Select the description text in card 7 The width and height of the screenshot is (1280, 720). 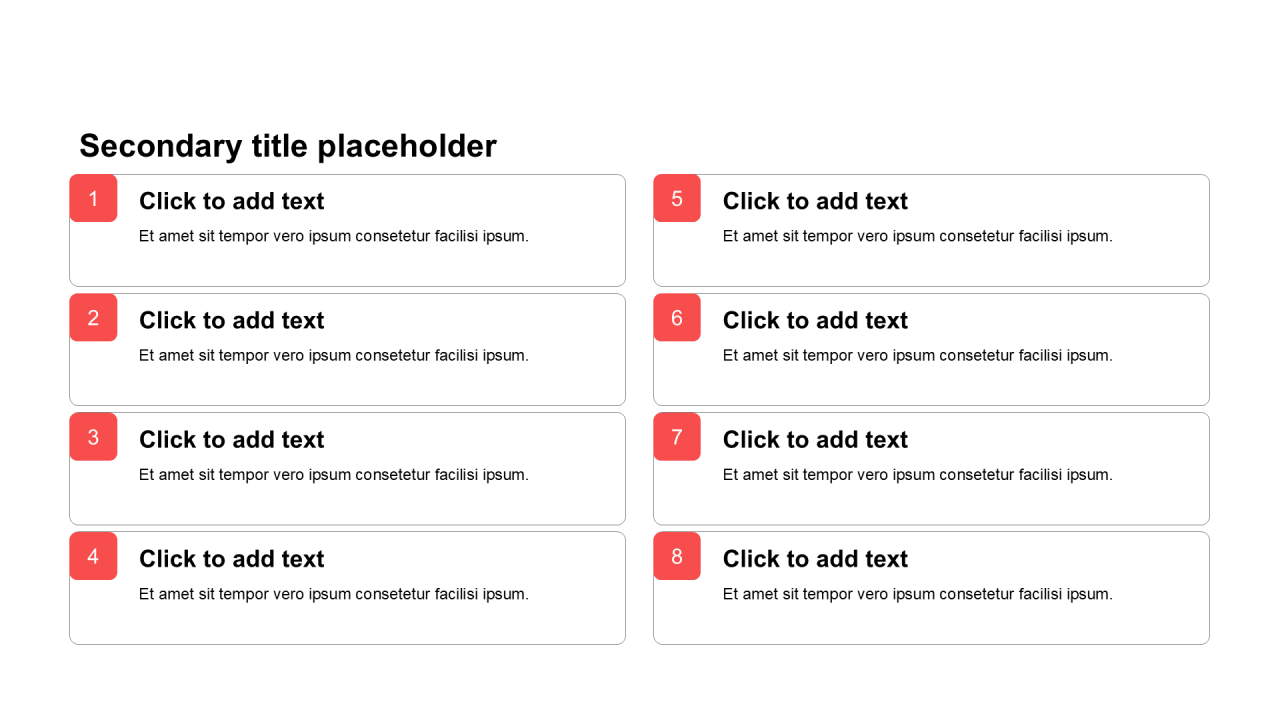pos(918,475)
